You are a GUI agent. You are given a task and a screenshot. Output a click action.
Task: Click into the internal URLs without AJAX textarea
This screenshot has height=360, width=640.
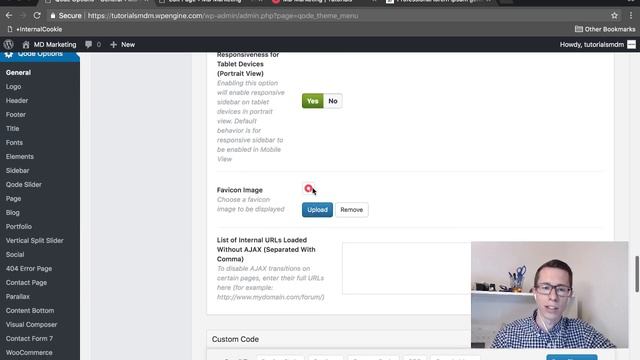pos(407,268)
